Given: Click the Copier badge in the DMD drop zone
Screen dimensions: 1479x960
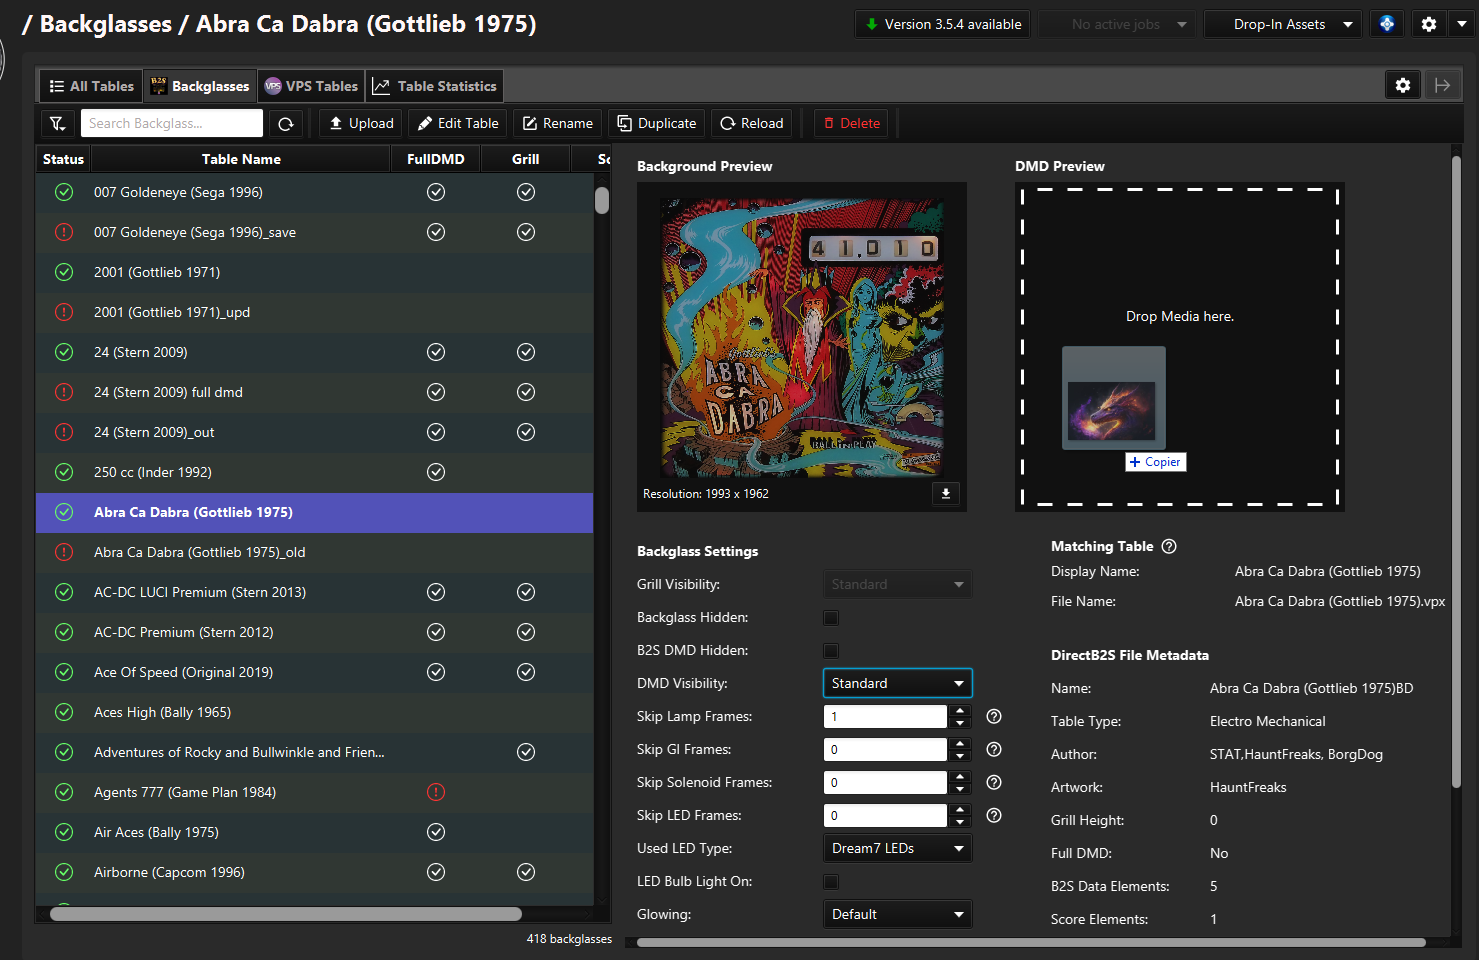Looking at the screenshot, I should coord(1155,462).
